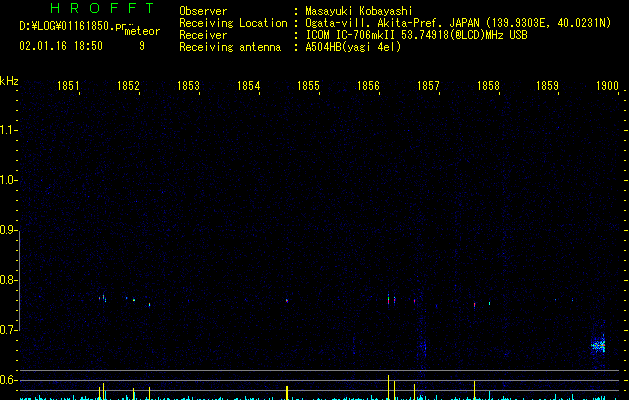The height and width of the screenshot is (400, 629).
Task: Click the 1900 time marker
Action: click(607, 86)
